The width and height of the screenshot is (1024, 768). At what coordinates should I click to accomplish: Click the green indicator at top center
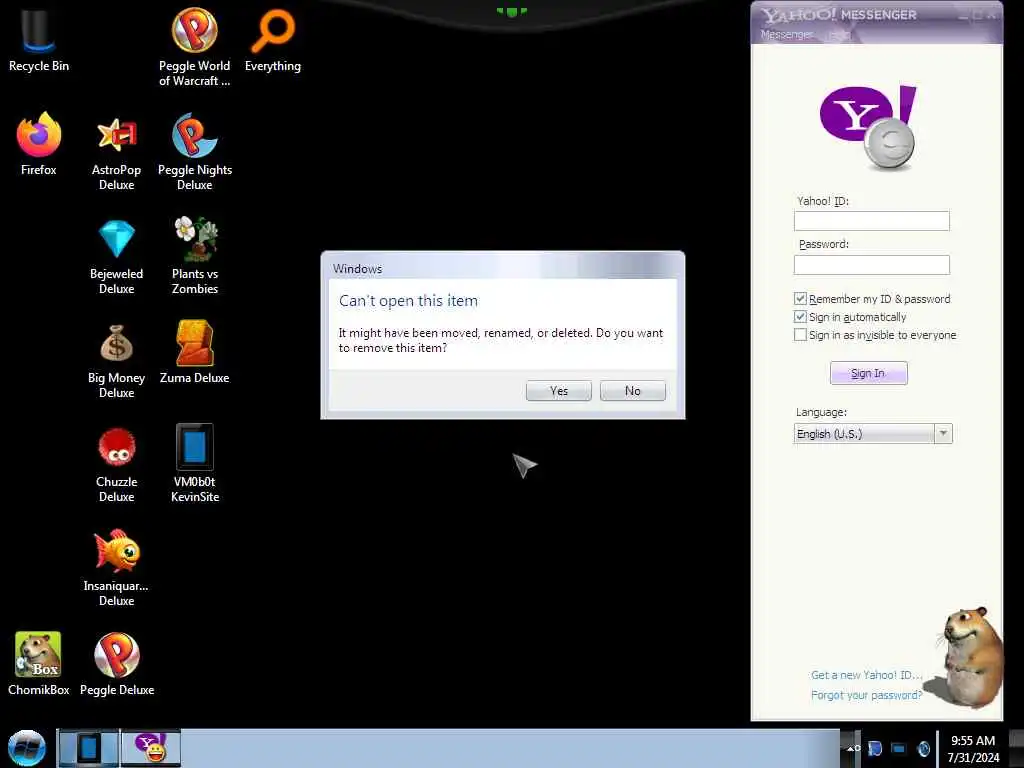pos(511,11)
